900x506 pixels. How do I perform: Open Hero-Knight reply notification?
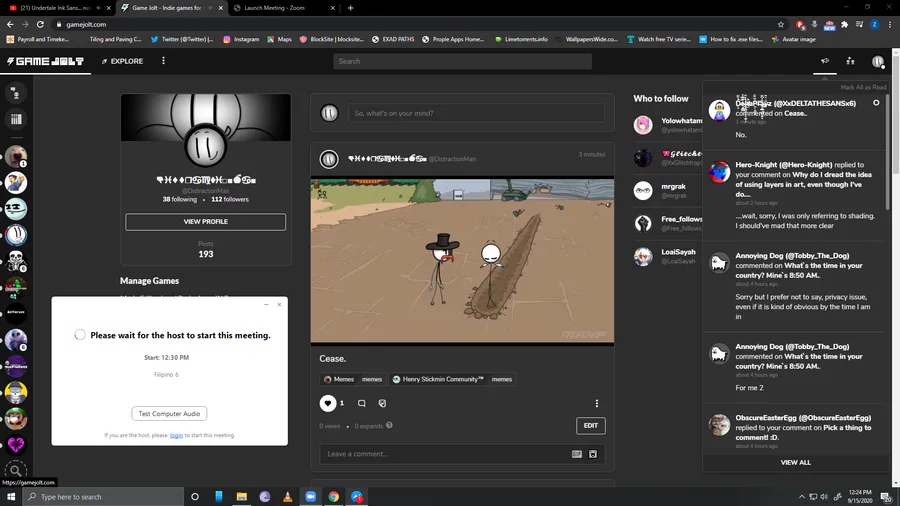tap(796, 195)
